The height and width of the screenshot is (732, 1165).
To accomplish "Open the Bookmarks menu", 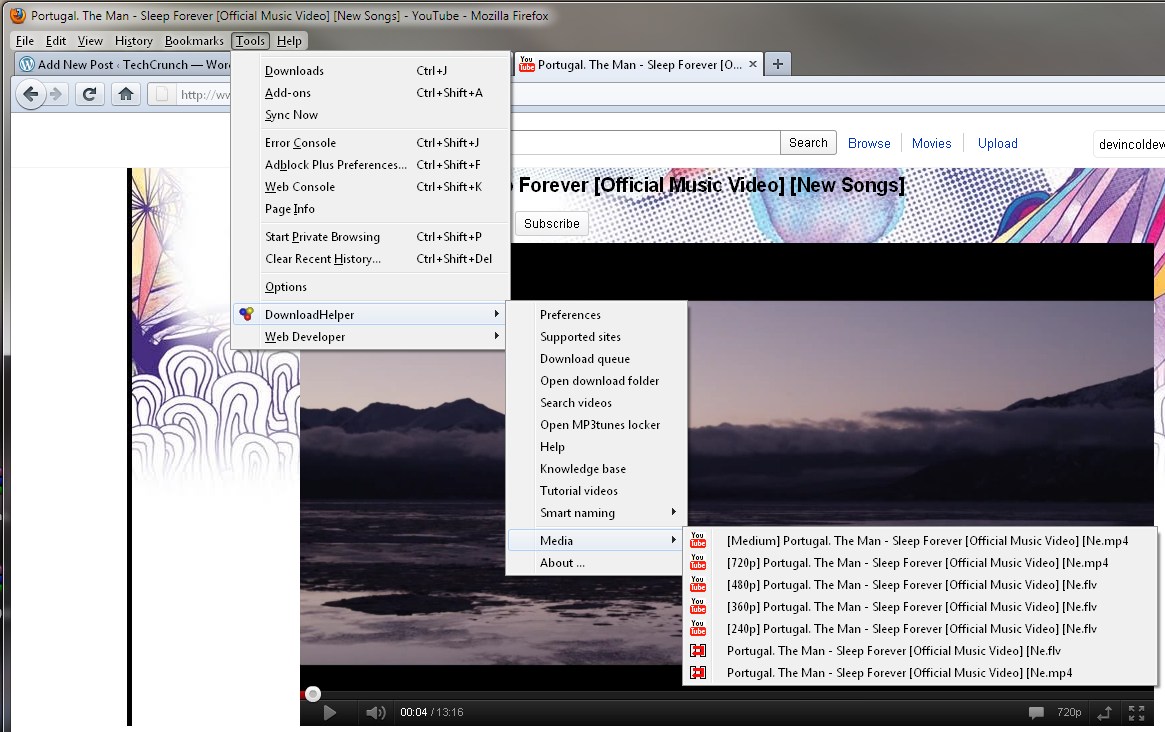I will 194,41.
